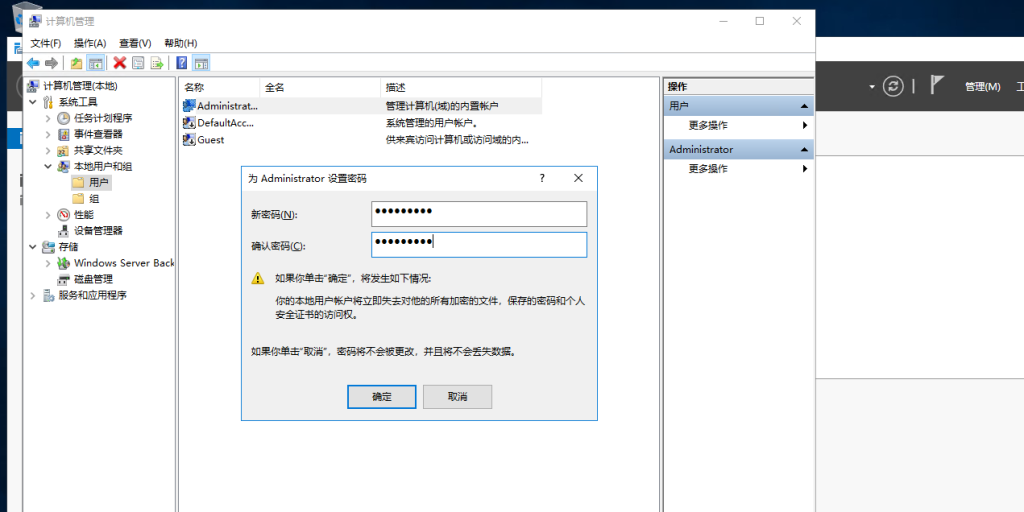Select the 事件查看器 icon in tree

[63, 135]
